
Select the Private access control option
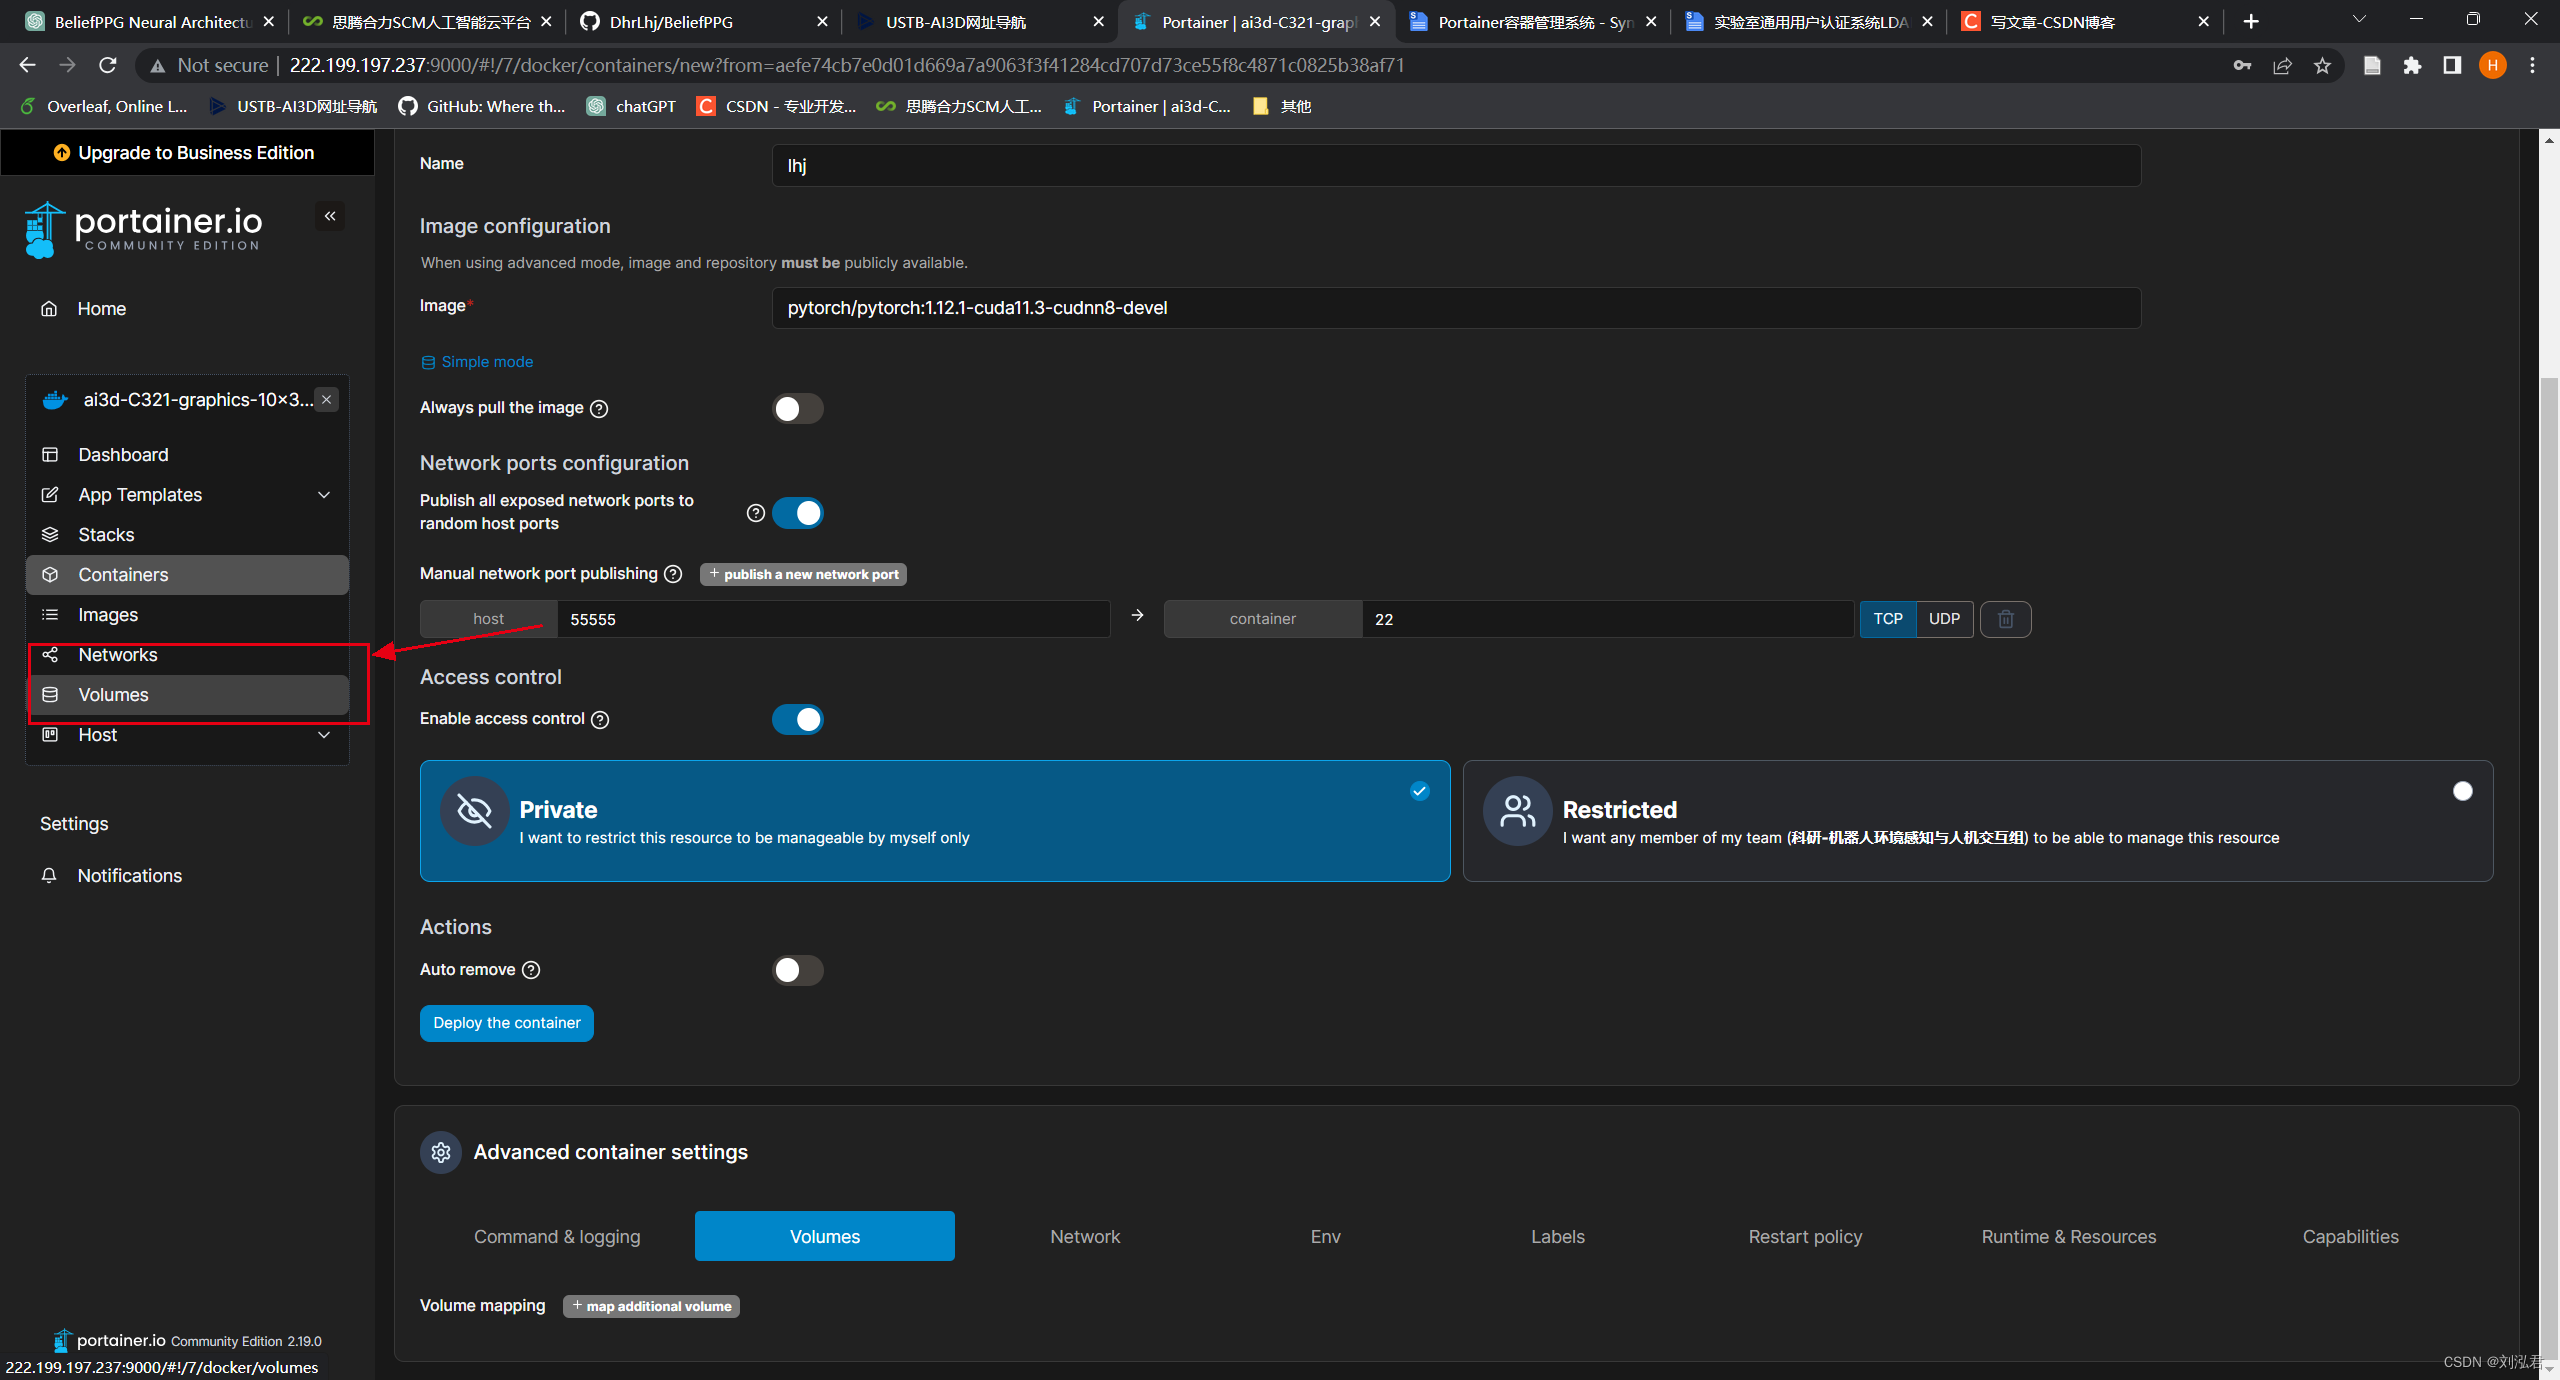935,821
